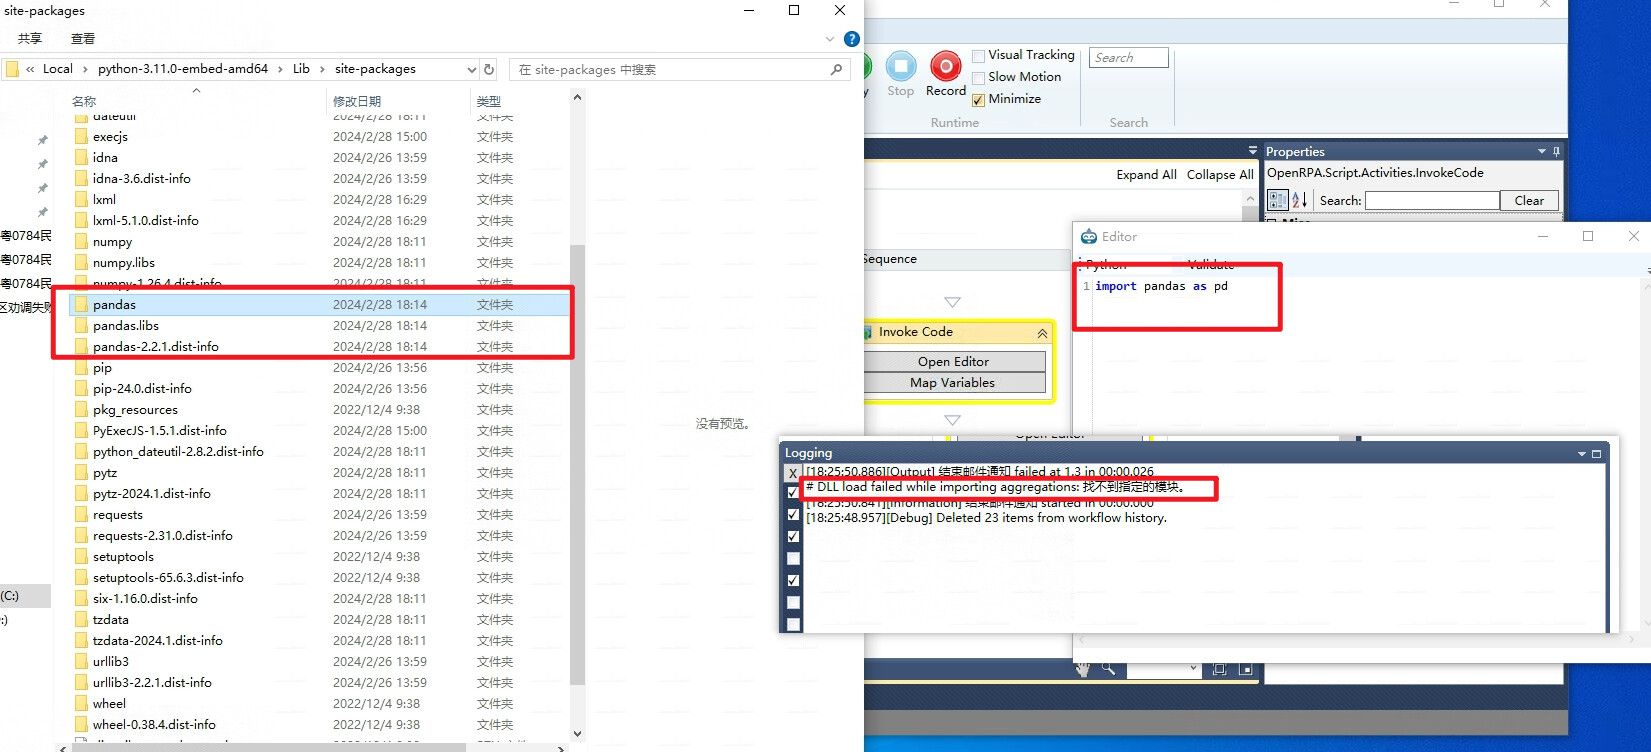The width and height of the screenshot is (1651, 752).
Task: Click the X clear icon in Logging
Action: coord(793,472)
